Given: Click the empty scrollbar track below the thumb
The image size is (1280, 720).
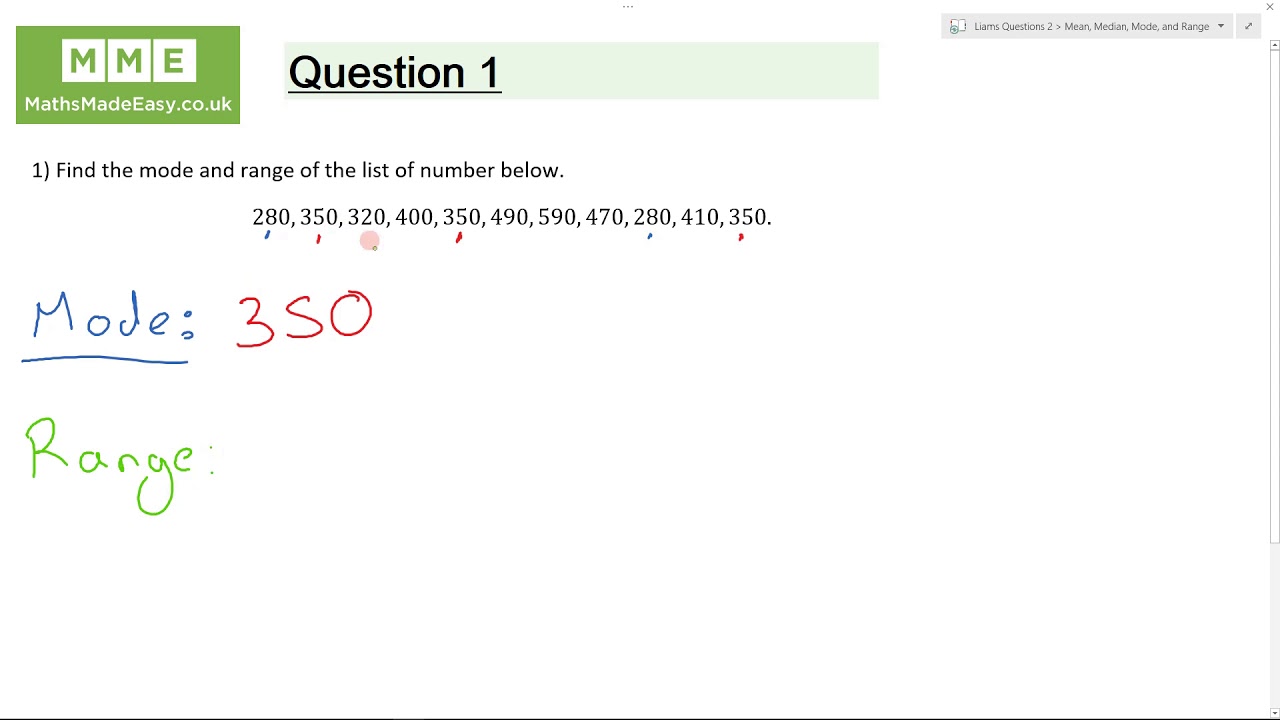Looking at the screenshot, I should 1274,620.
